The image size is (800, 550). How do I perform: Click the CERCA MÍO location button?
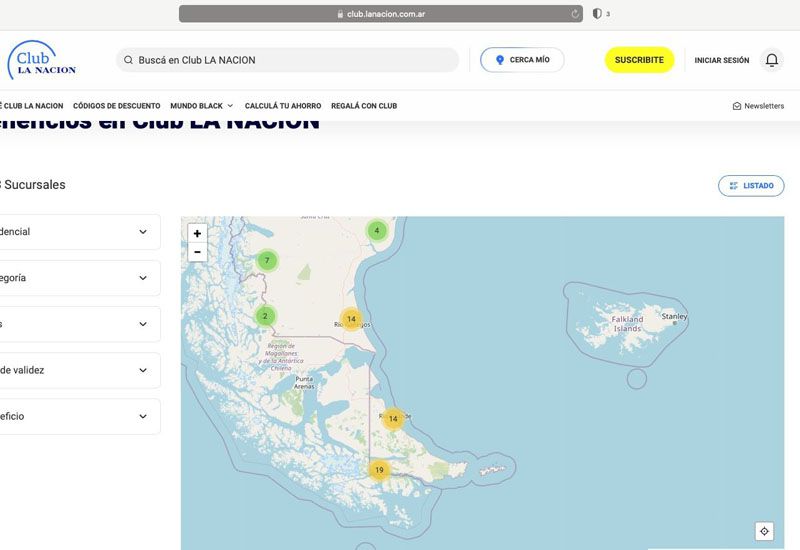pyautogui.click(x=522, y=60)
